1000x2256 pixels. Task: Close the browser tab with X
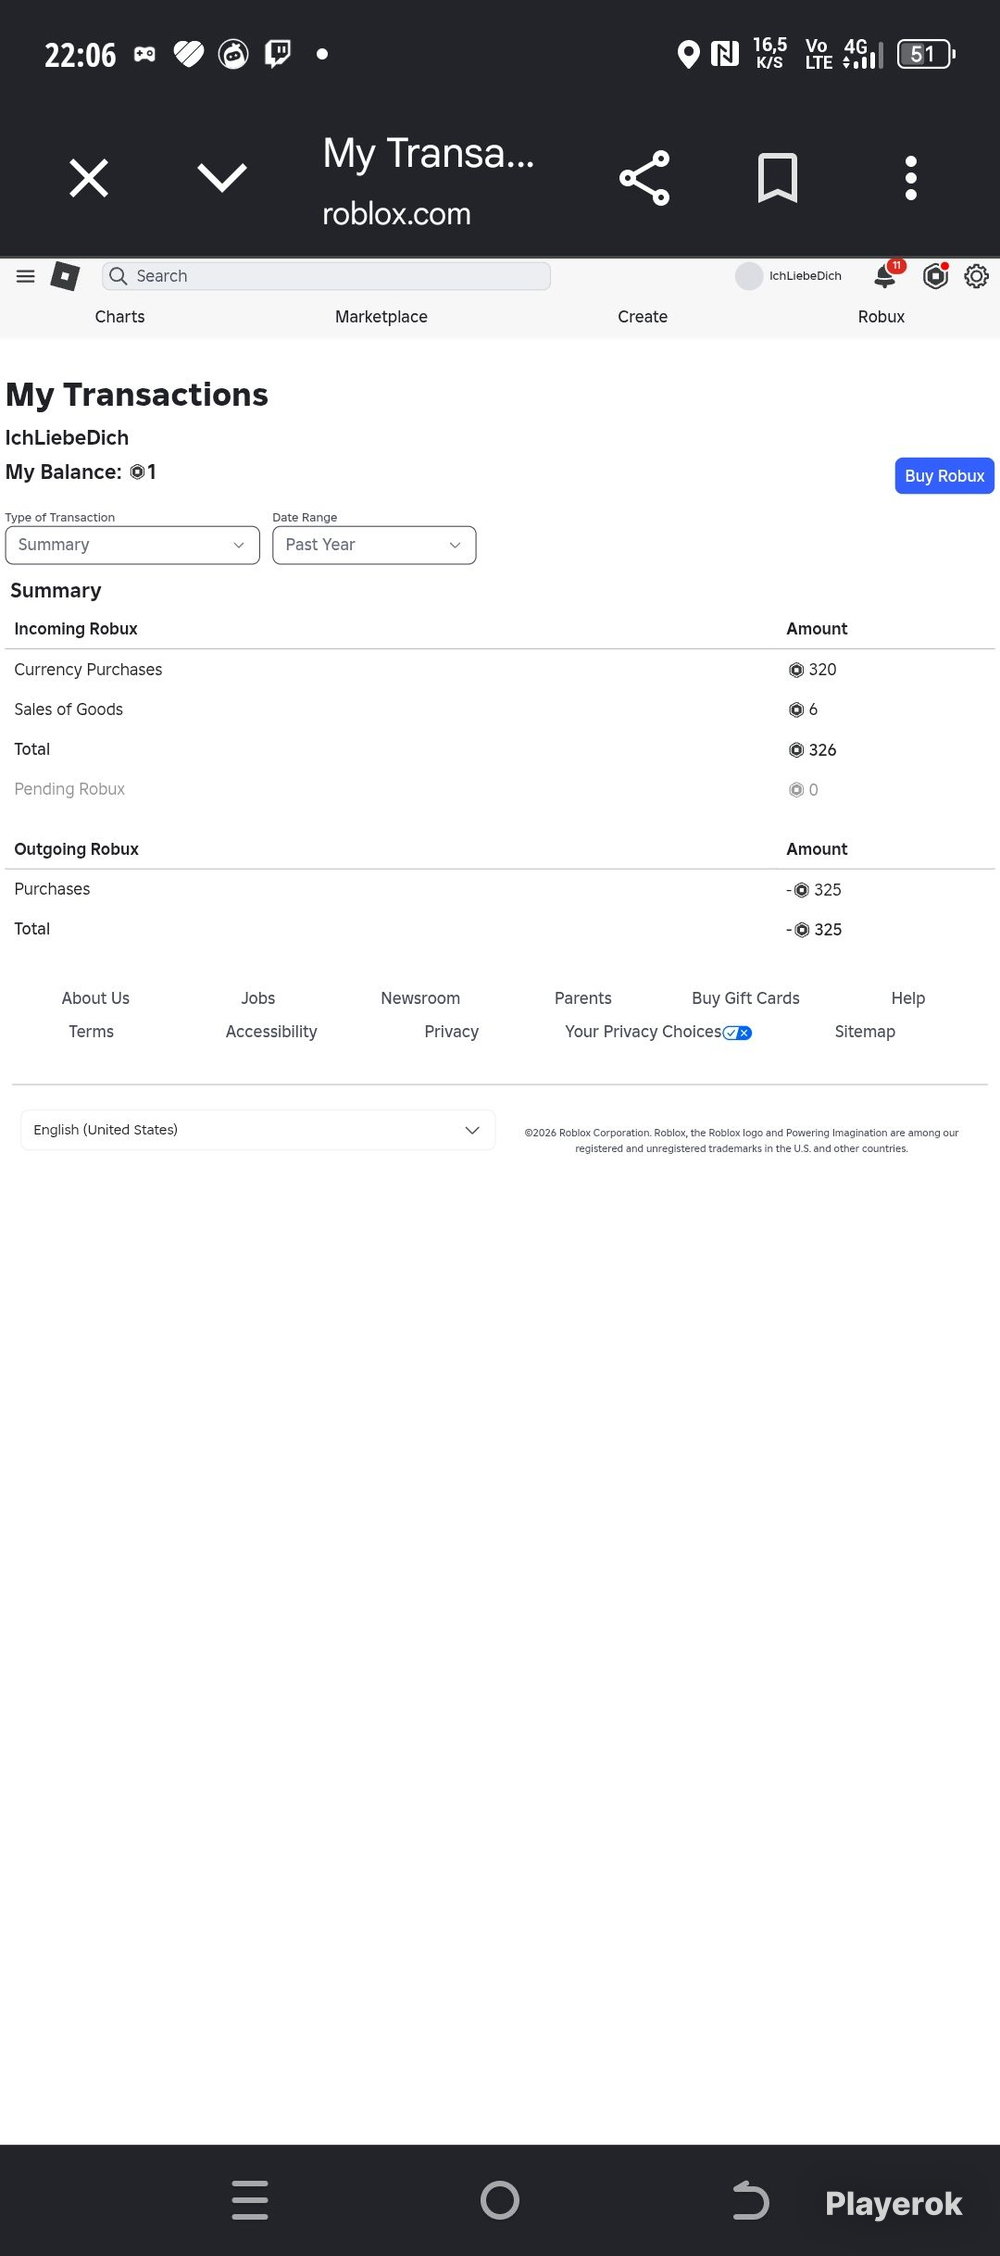coord(89,178)
